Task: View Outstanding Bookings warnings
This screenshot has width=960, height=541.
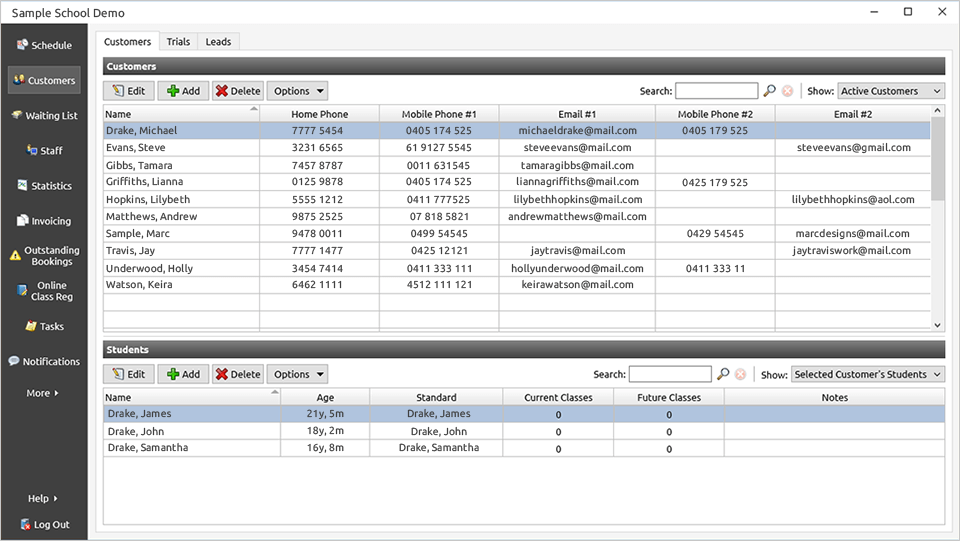Action: tap(44, 256)
